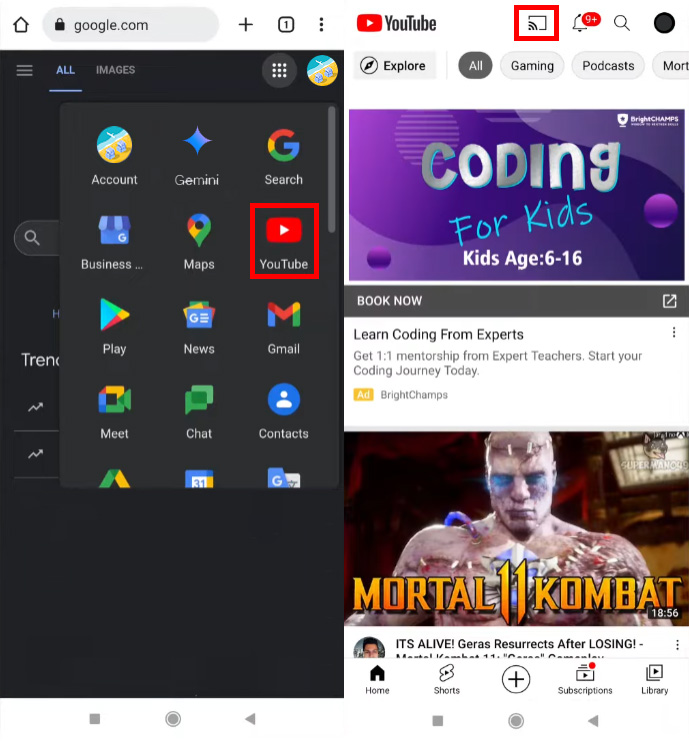Open Meet in the apps panel
This screenshot has width=689, height=746.
pyautogui.click(x=114, y=412)
